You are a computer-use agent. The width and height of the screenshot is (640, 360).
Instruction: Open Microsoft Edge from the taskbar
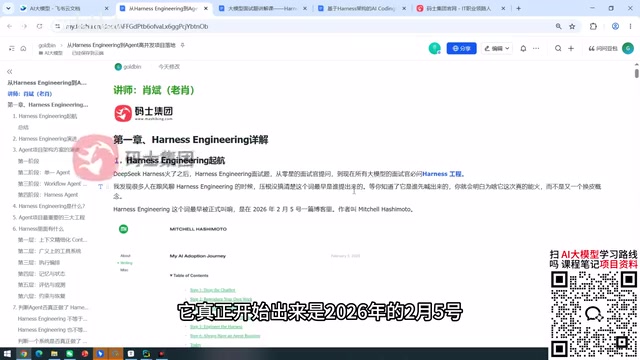pos(39,353)
